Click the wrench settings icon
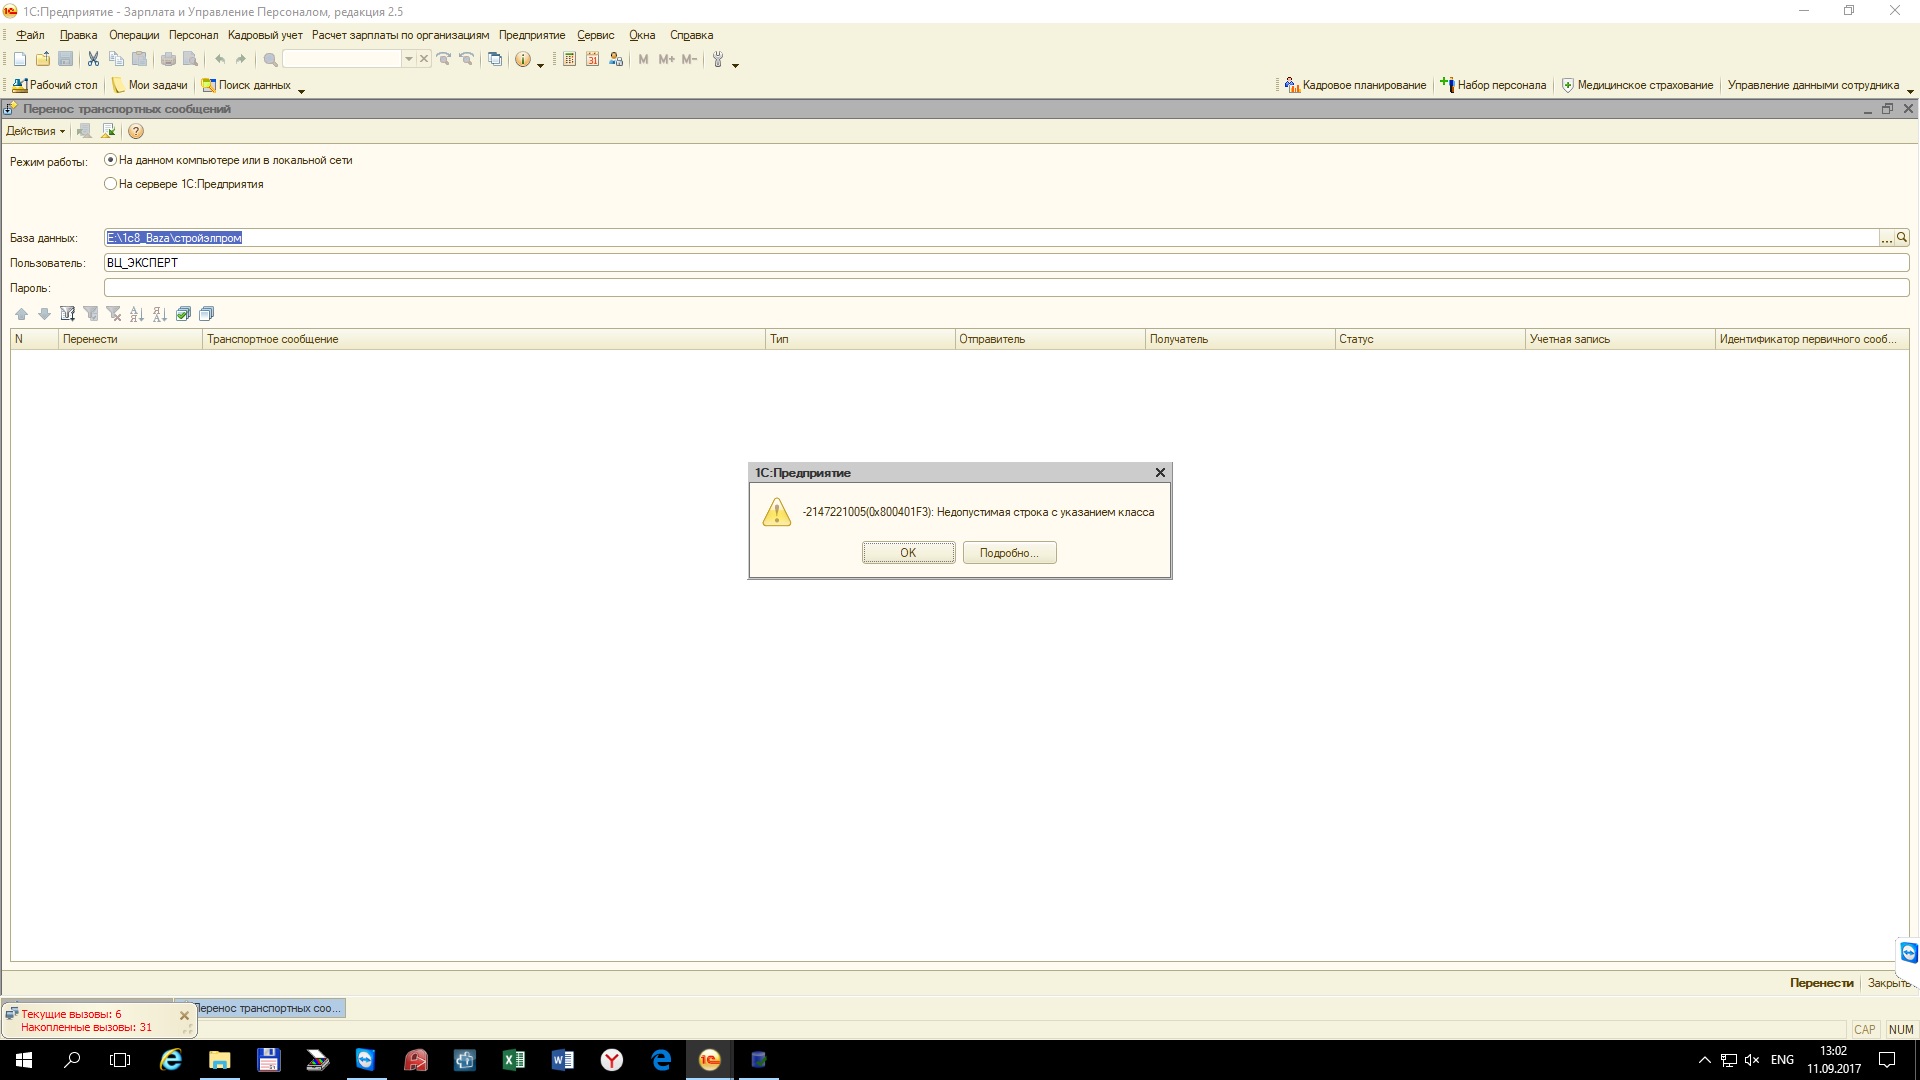Image resolution: width=1920 pixels, height=1080 pixels. pyautogui.click(x=717, y=60)
